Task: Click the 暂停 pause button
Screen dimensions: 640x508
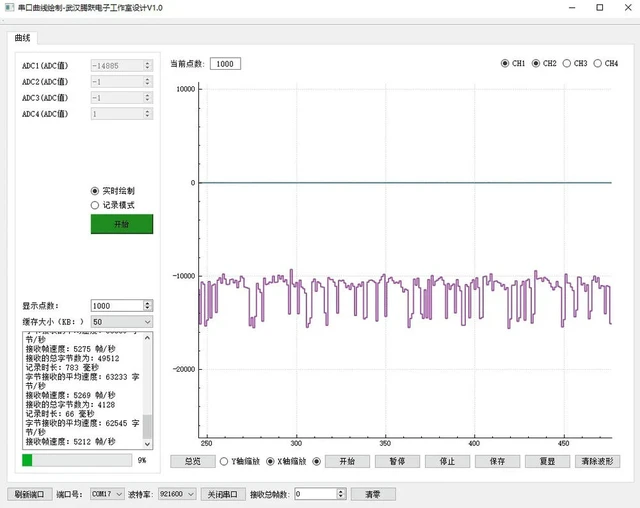Action: tap(397, 461)
